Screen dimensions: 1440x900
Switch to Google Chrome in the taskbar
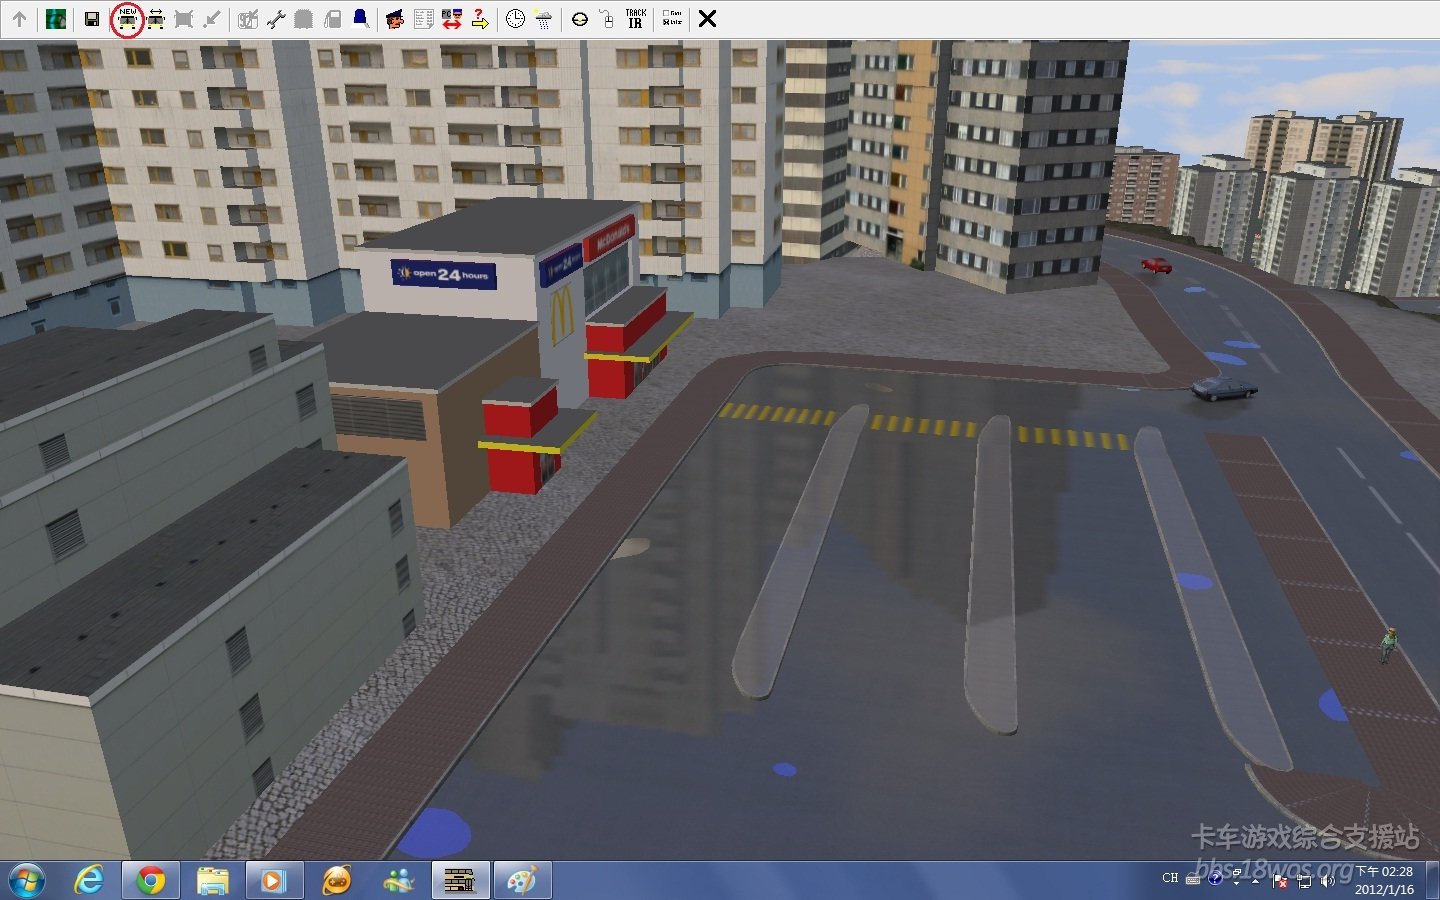tap(151, 881)
